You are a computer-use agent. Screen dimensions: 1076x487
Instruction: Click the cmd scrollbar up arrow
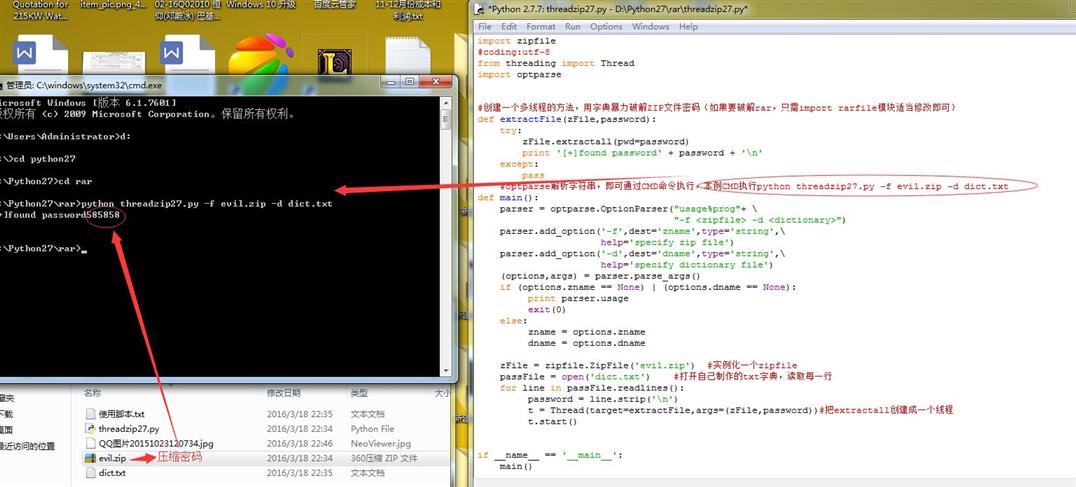445,102
